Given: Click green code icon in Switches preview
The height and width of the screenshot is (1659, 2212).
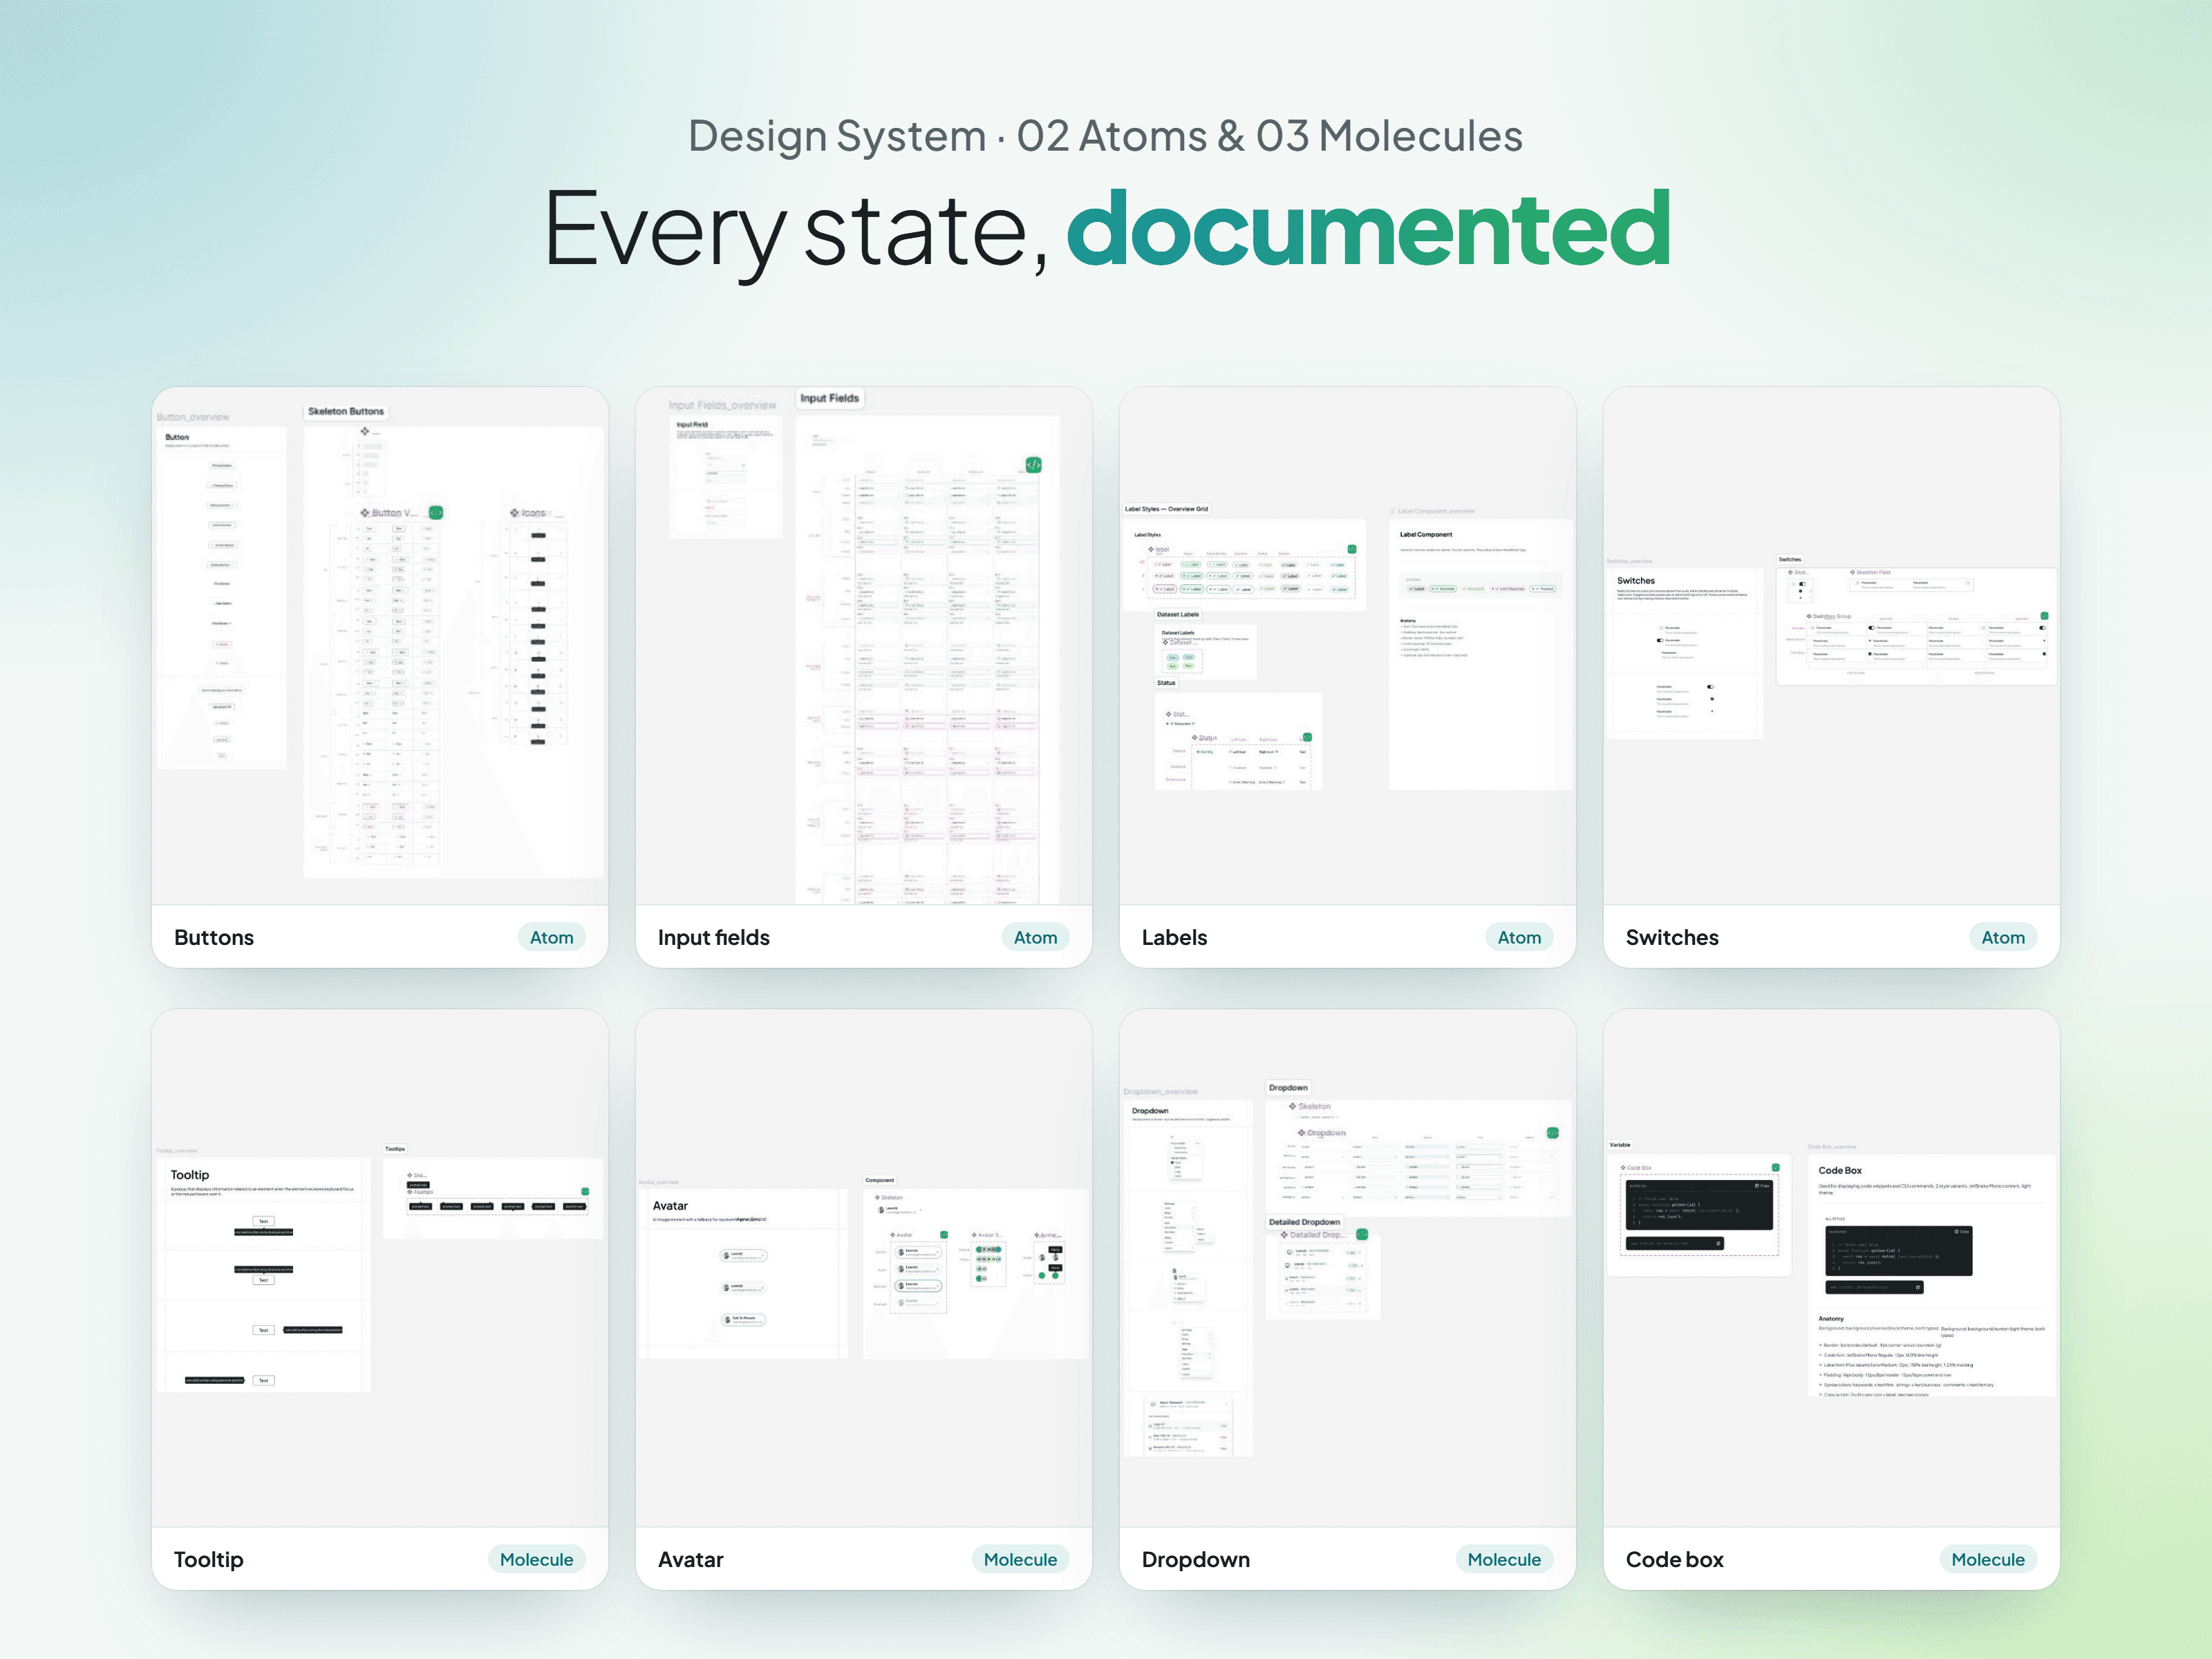Looking at the screenshot, I should (2044, 616).
